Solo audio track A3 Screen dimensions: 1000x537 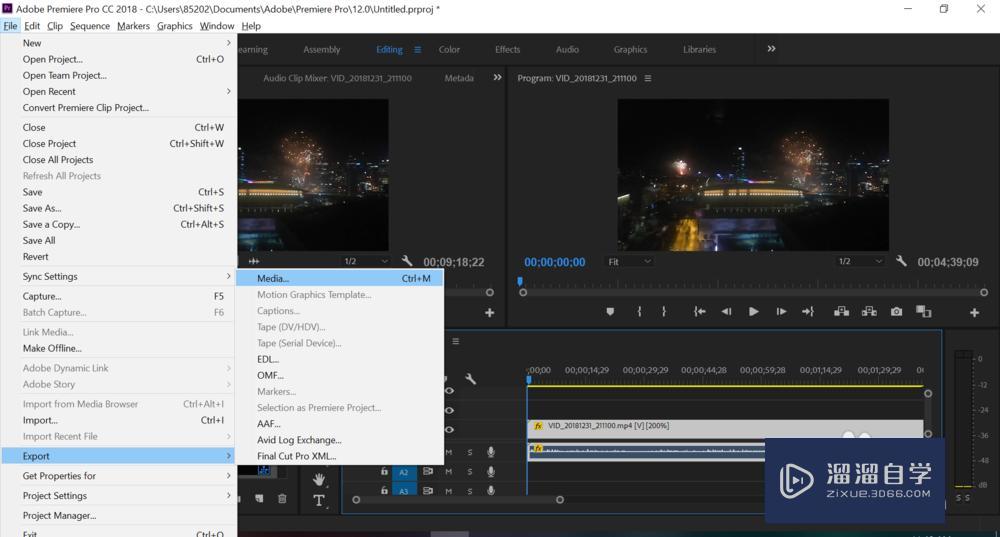point(469,491)
